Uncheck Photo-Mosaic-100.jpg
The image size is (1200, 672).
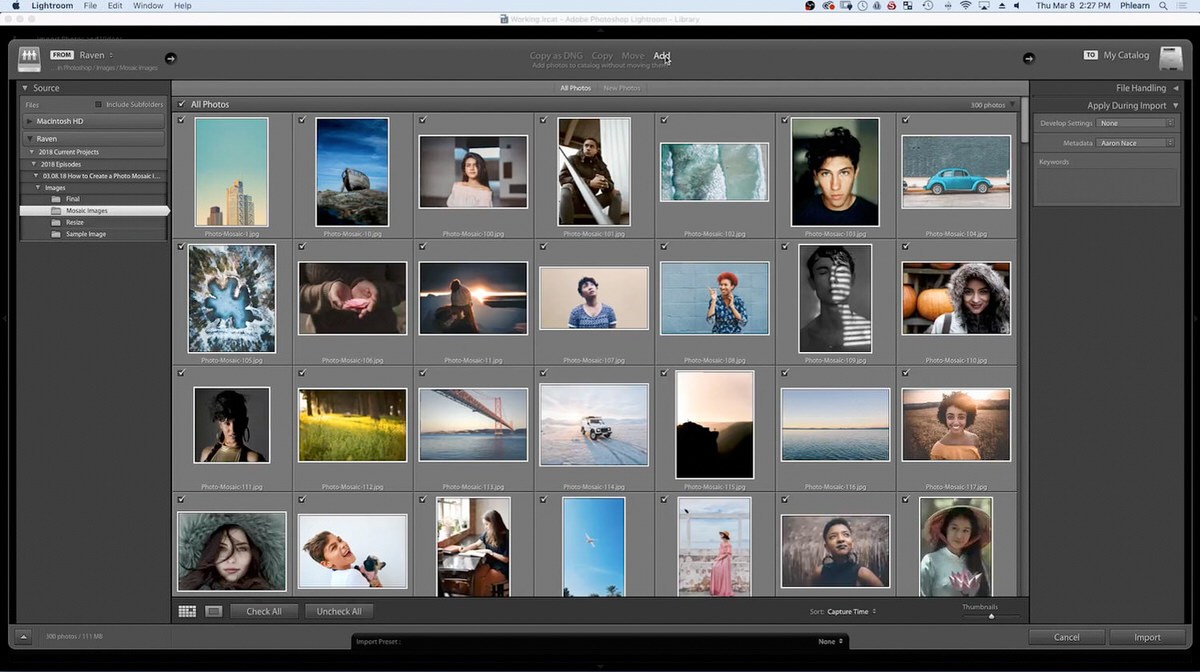point(423,120)
